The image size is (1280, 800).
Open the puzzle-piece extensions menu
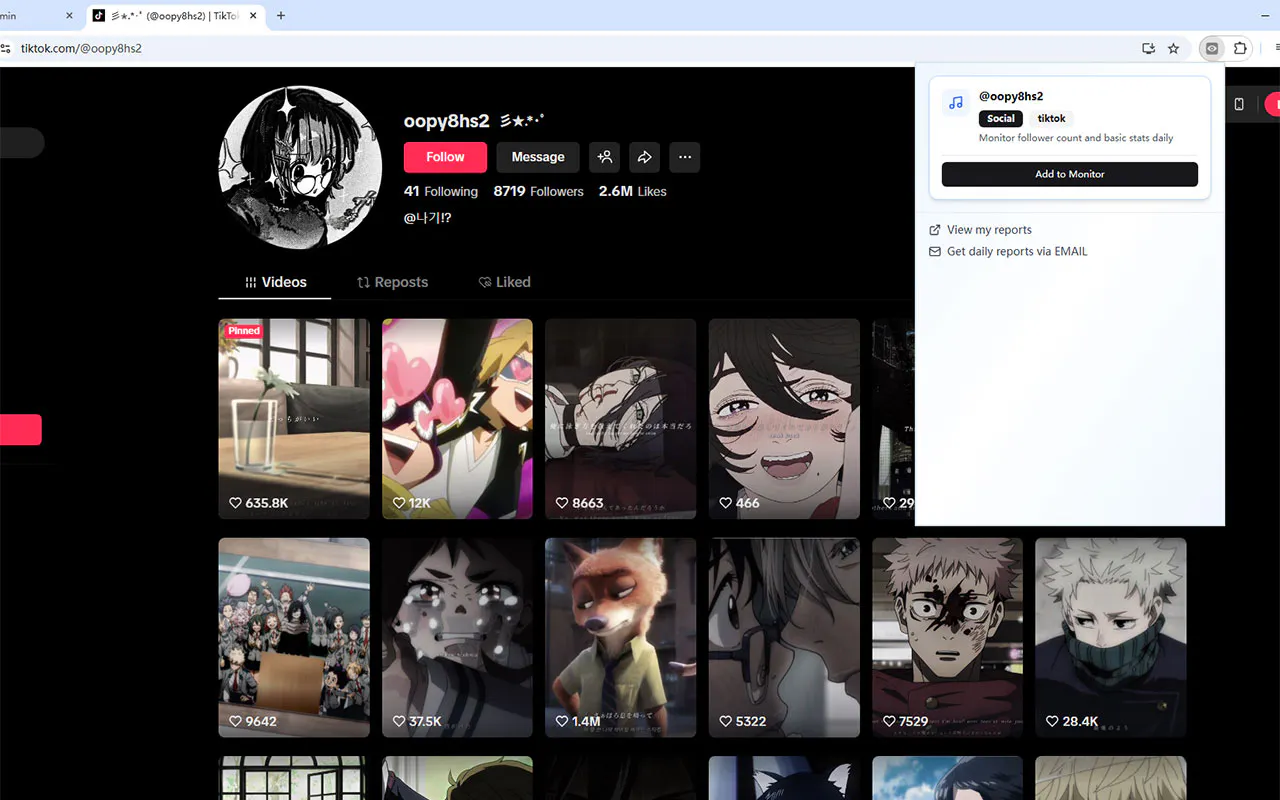point(1241,48)
